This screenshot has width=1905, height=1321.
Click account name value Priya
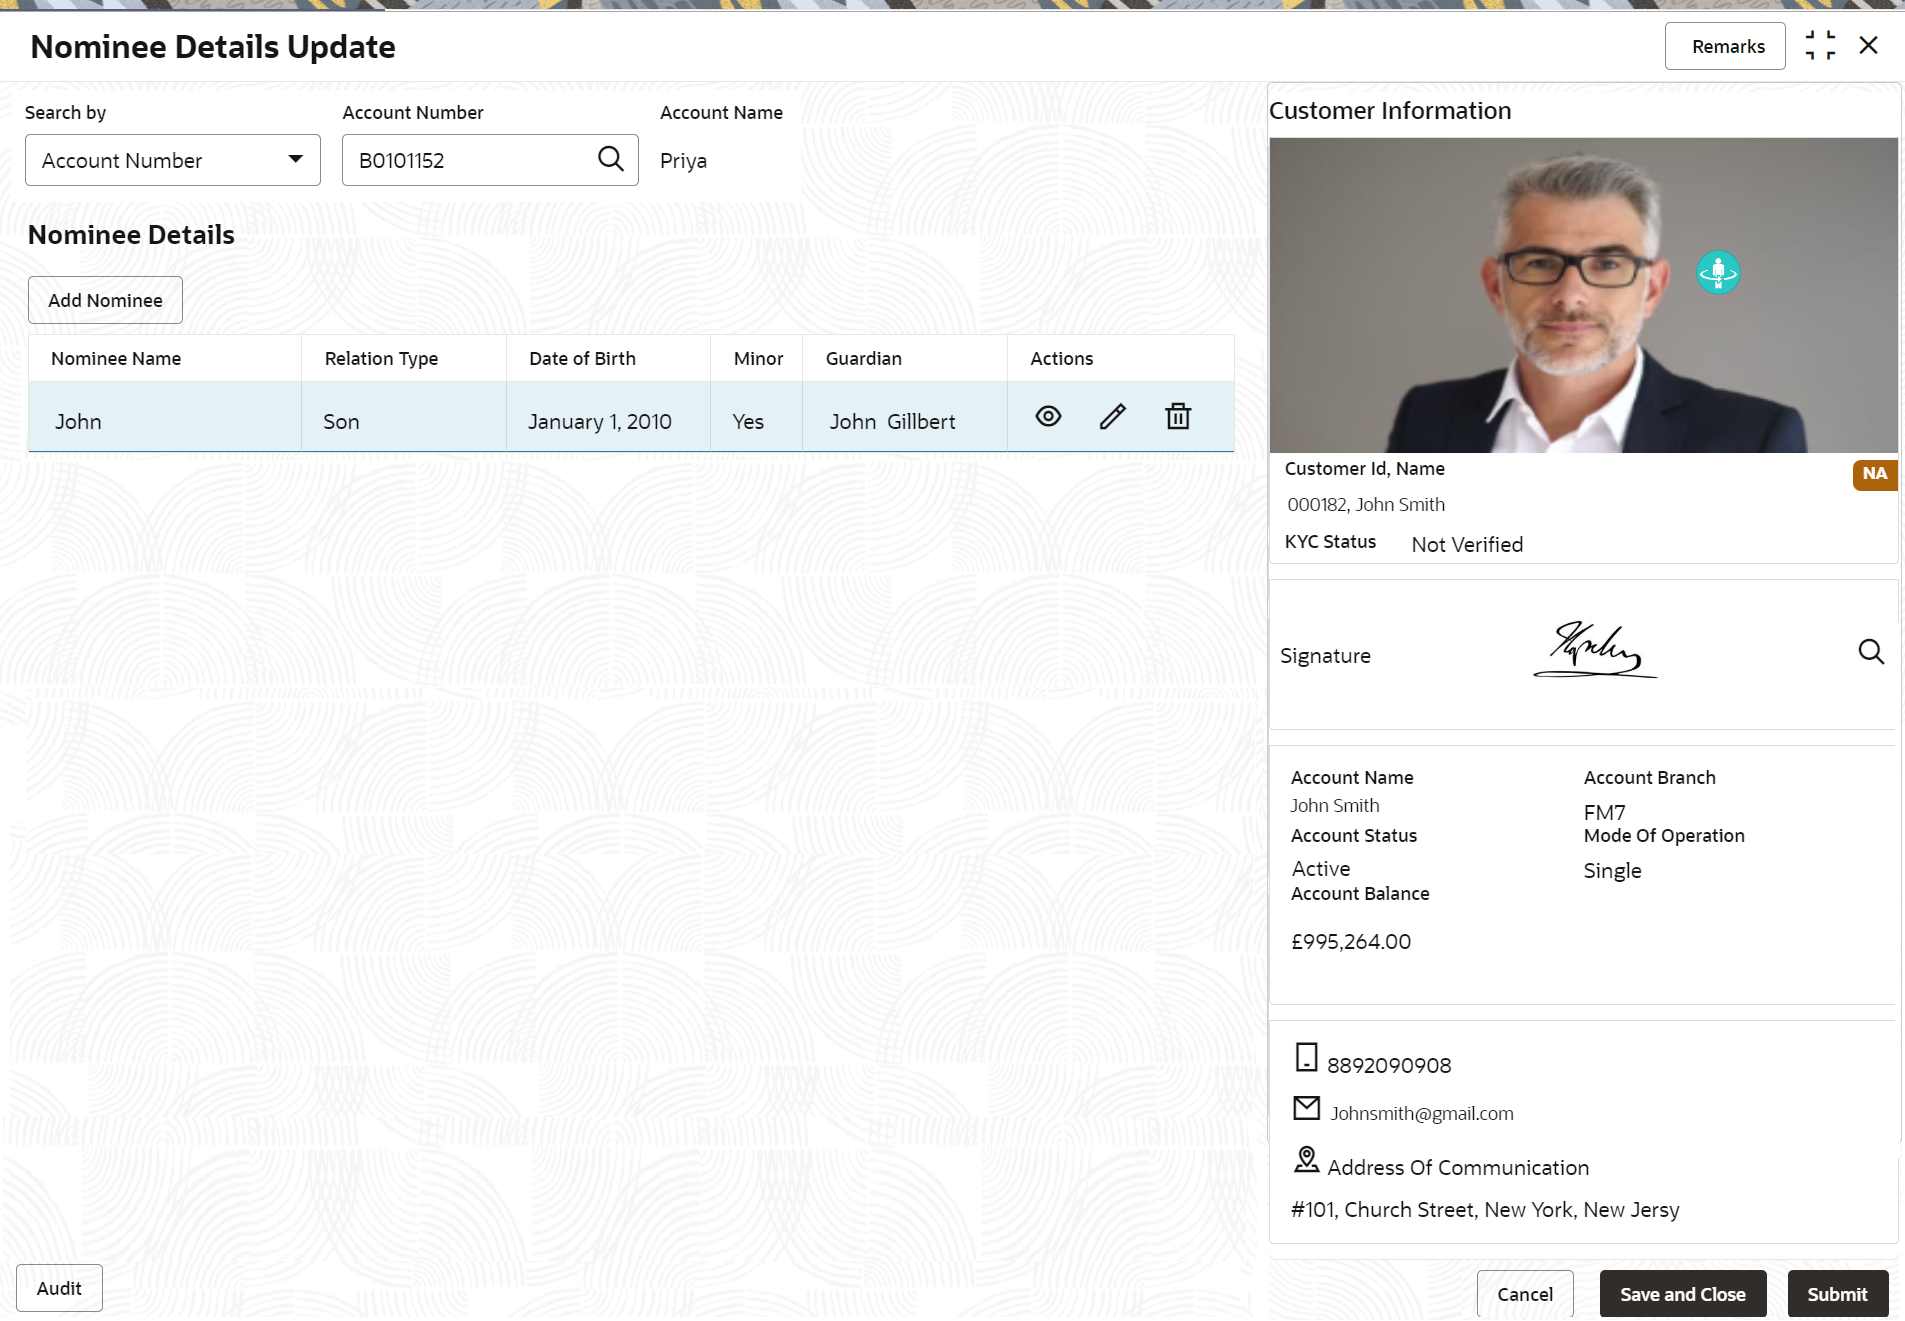[683, 161]
